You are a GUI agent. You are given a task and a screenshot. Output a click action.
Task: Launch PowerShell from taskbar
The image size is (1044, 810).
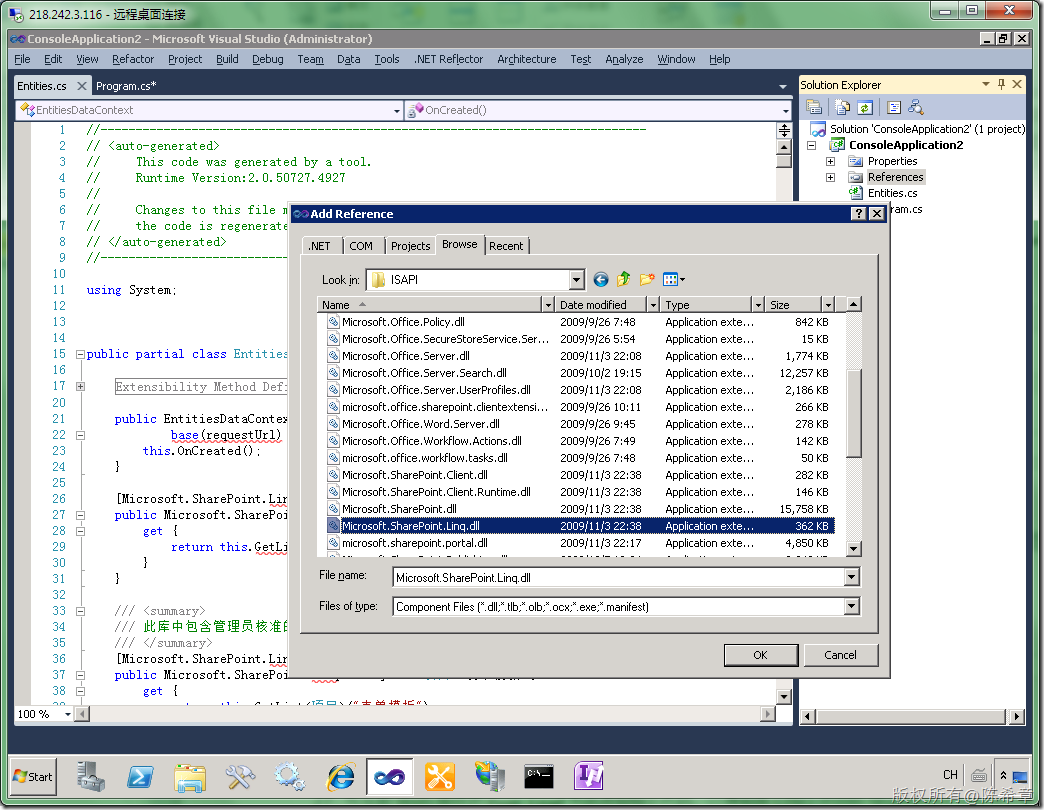point(140,776)
